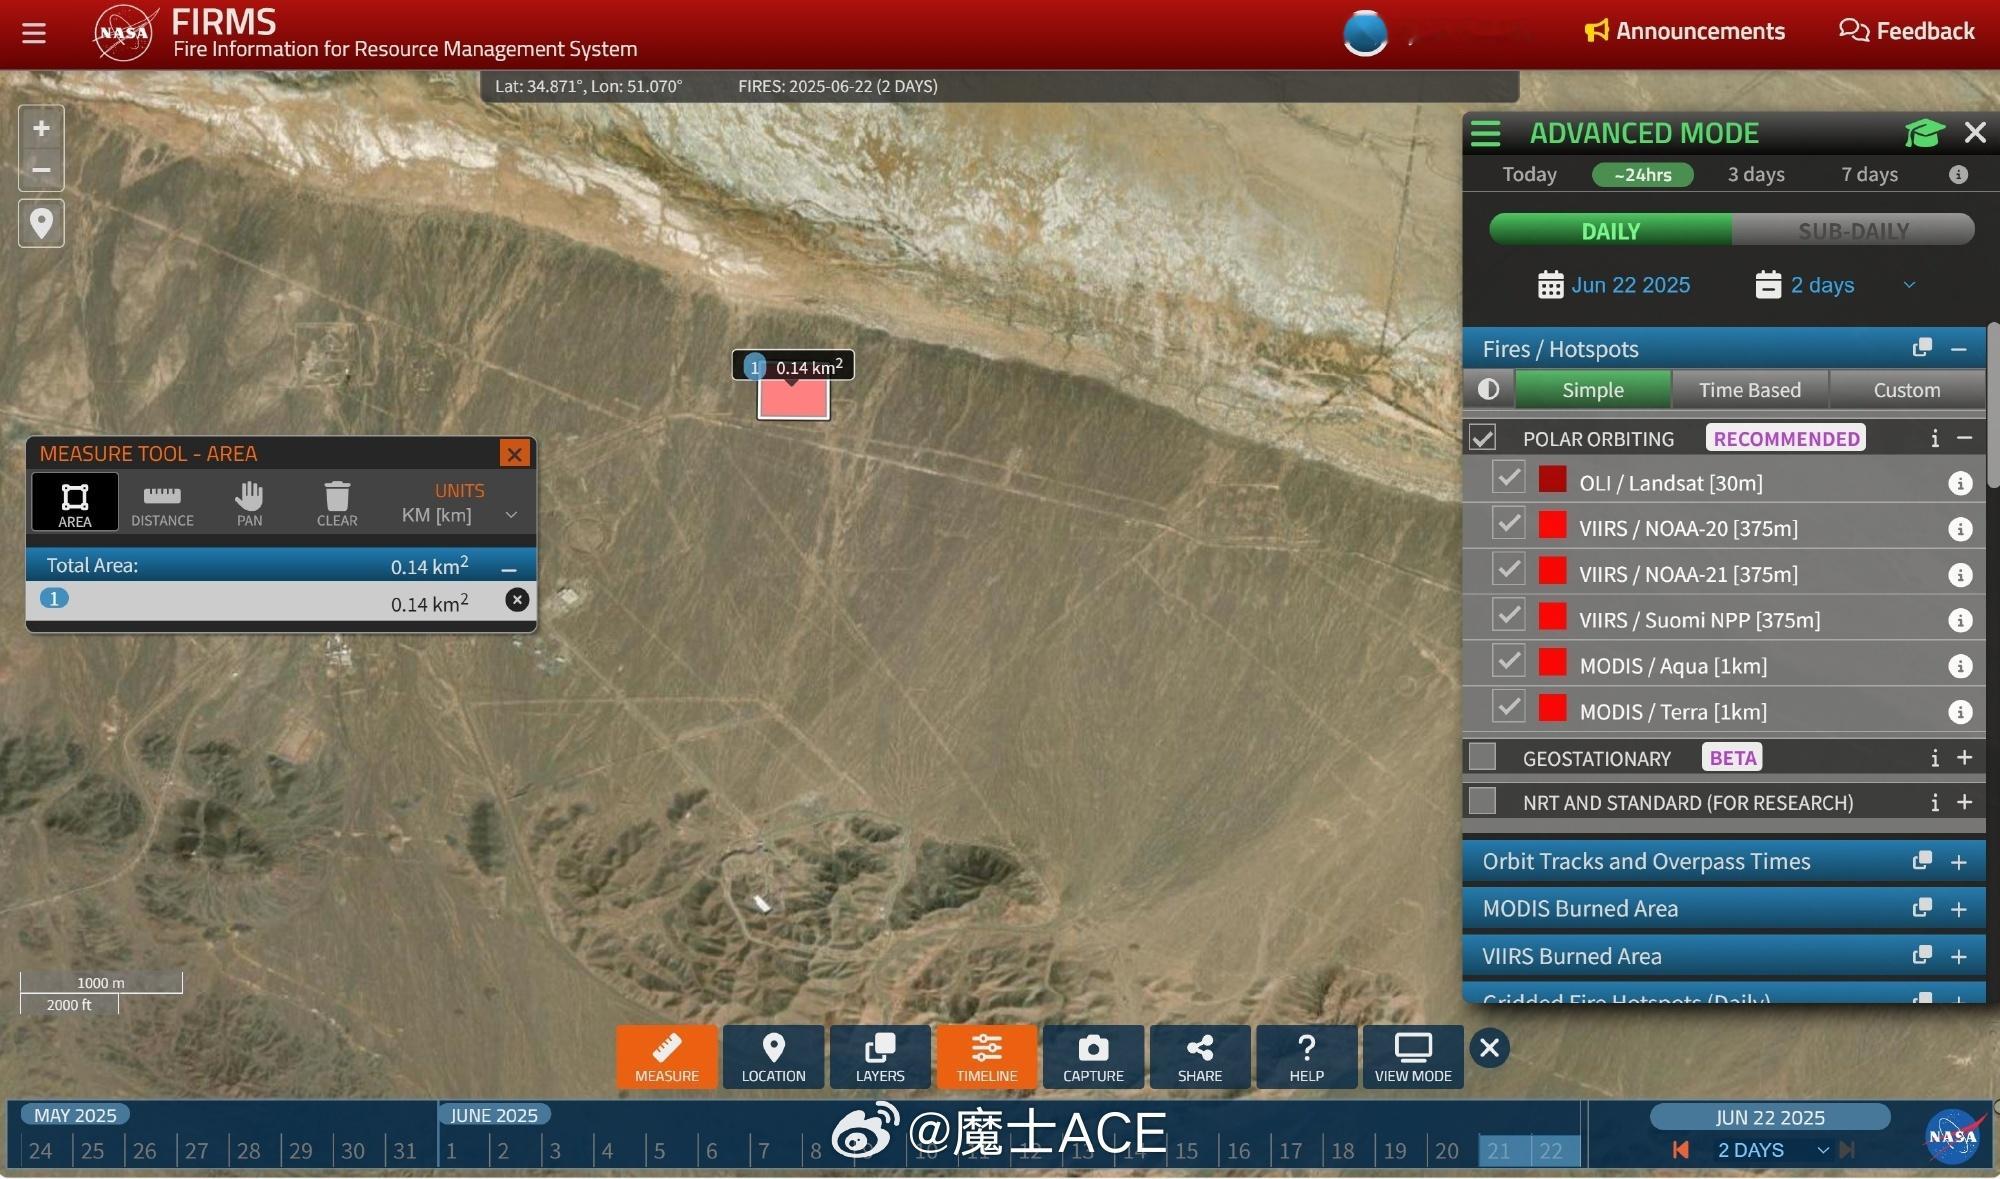Enable NRT and Standard checkbox

coord(1482,801)
